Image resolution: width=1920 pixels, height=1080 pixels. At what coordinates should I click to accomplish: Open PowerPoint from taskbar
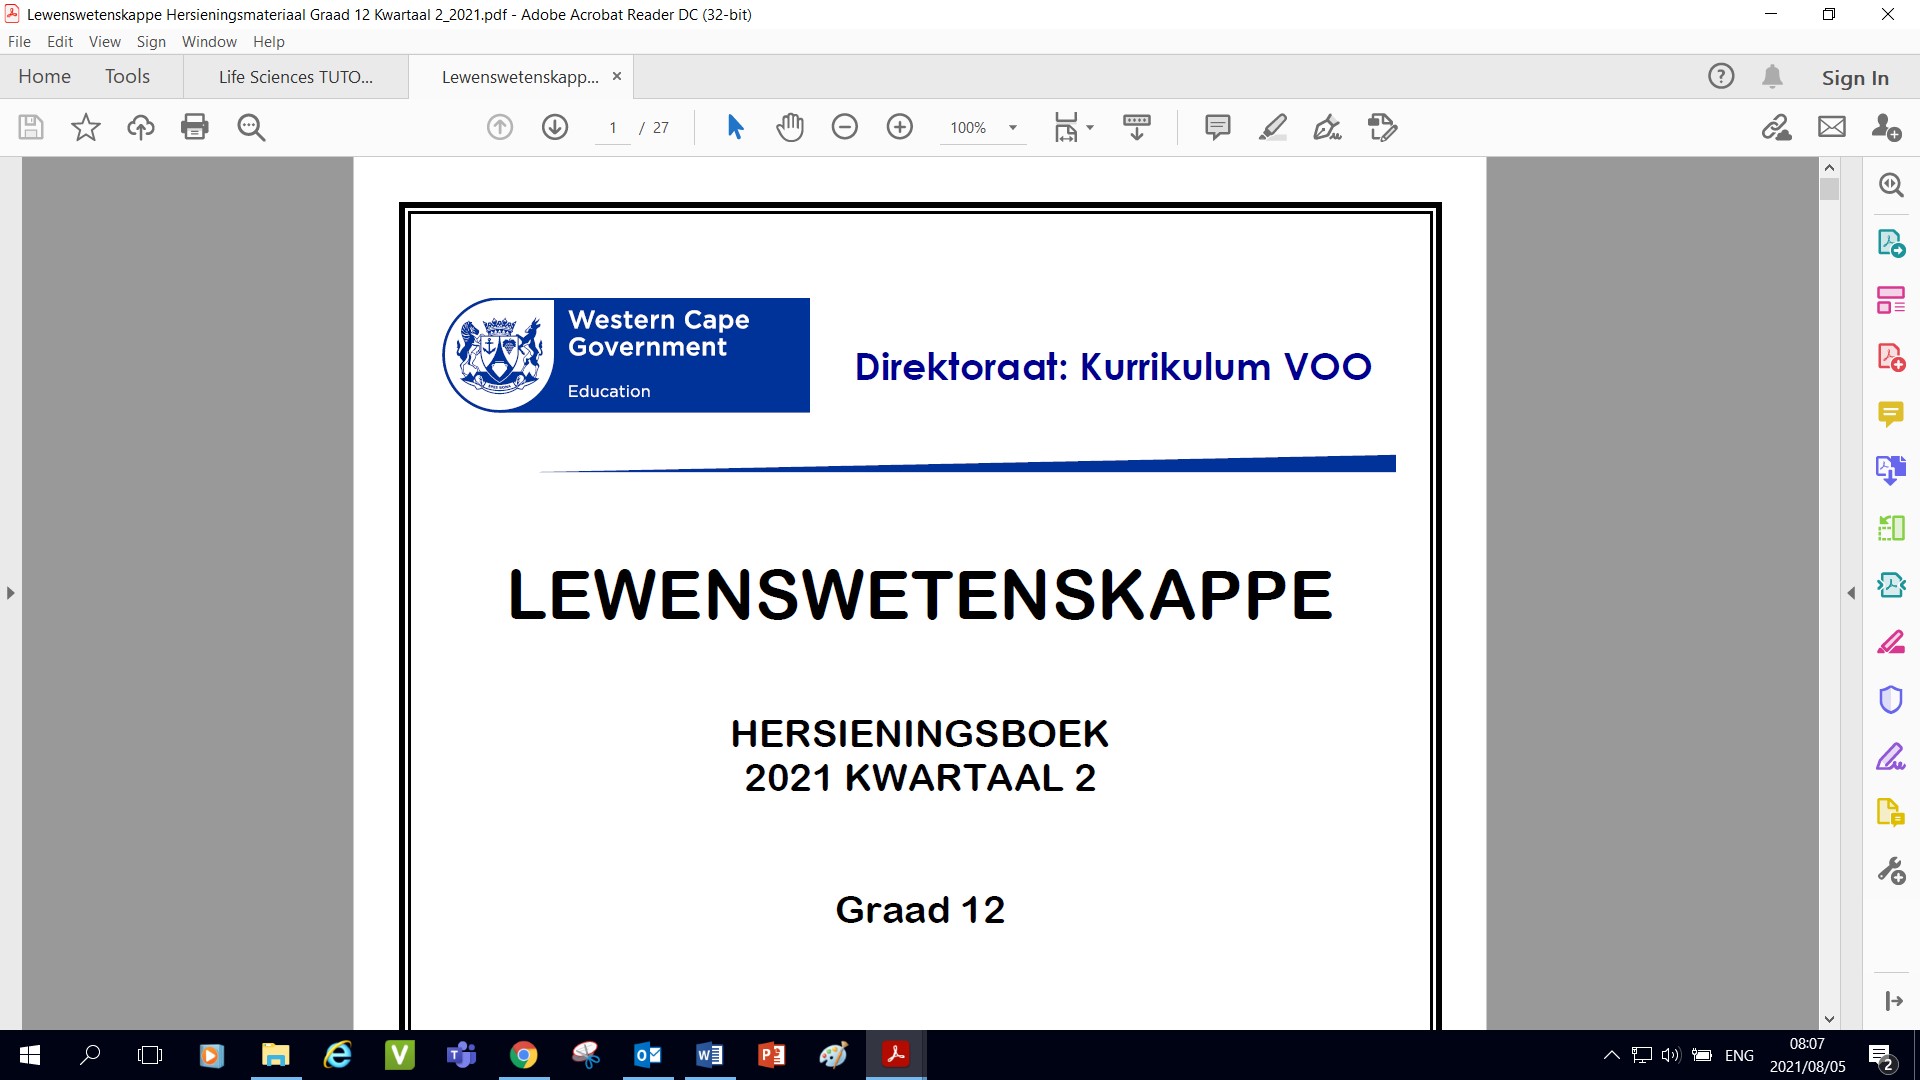click(x=771, y=1055)
